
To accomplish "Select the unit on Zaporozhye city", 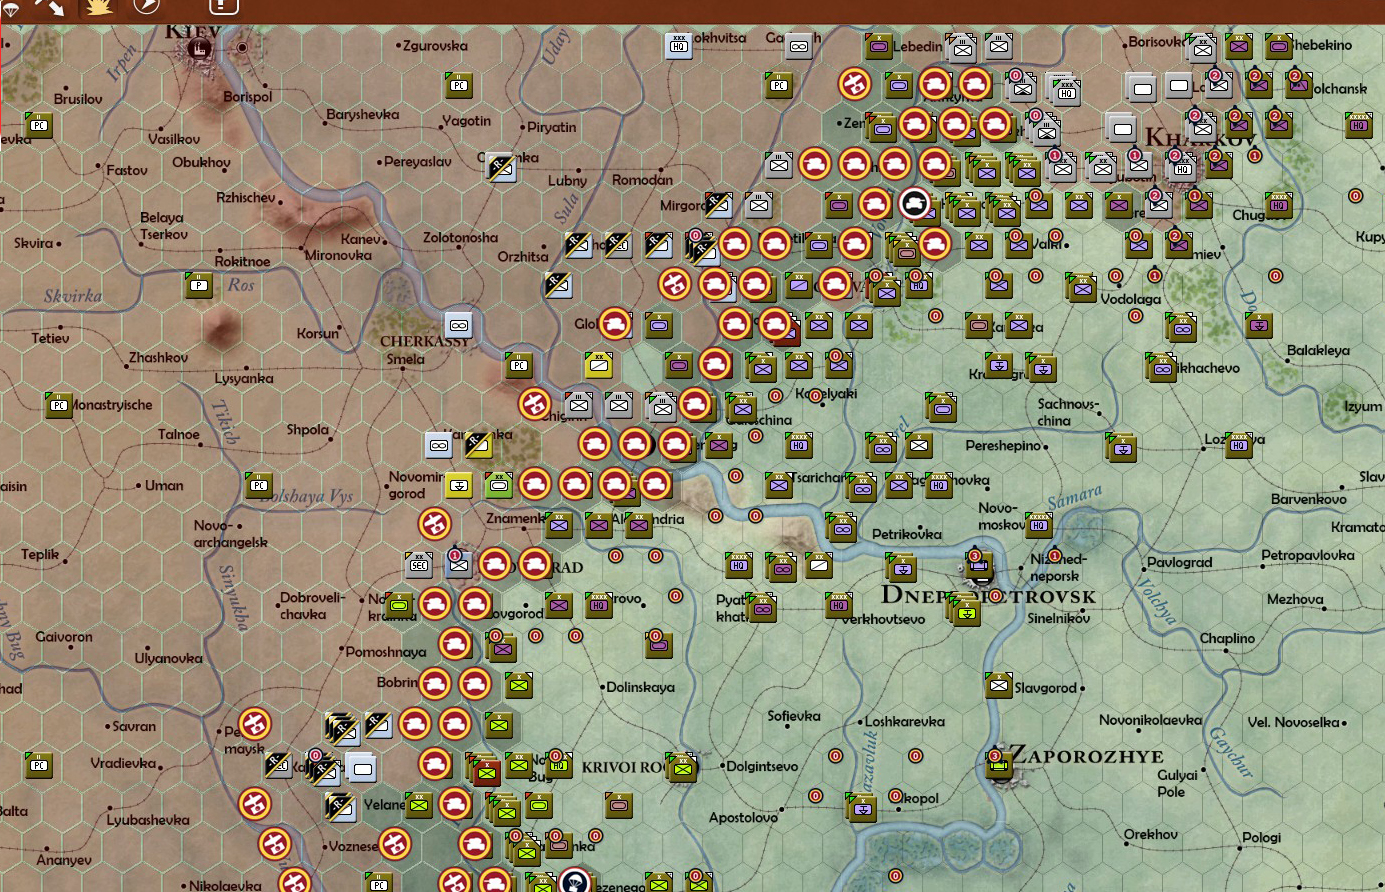I will click(999, 765).
